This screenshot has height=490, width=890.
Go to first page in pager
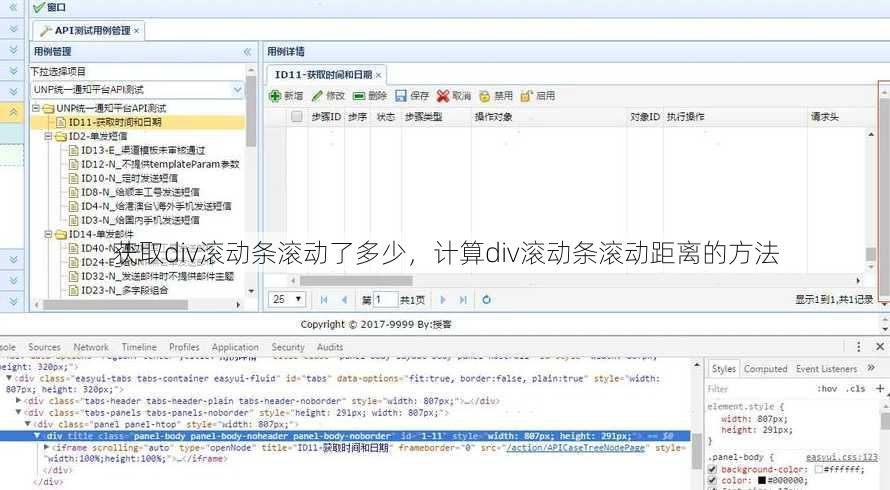324,300
